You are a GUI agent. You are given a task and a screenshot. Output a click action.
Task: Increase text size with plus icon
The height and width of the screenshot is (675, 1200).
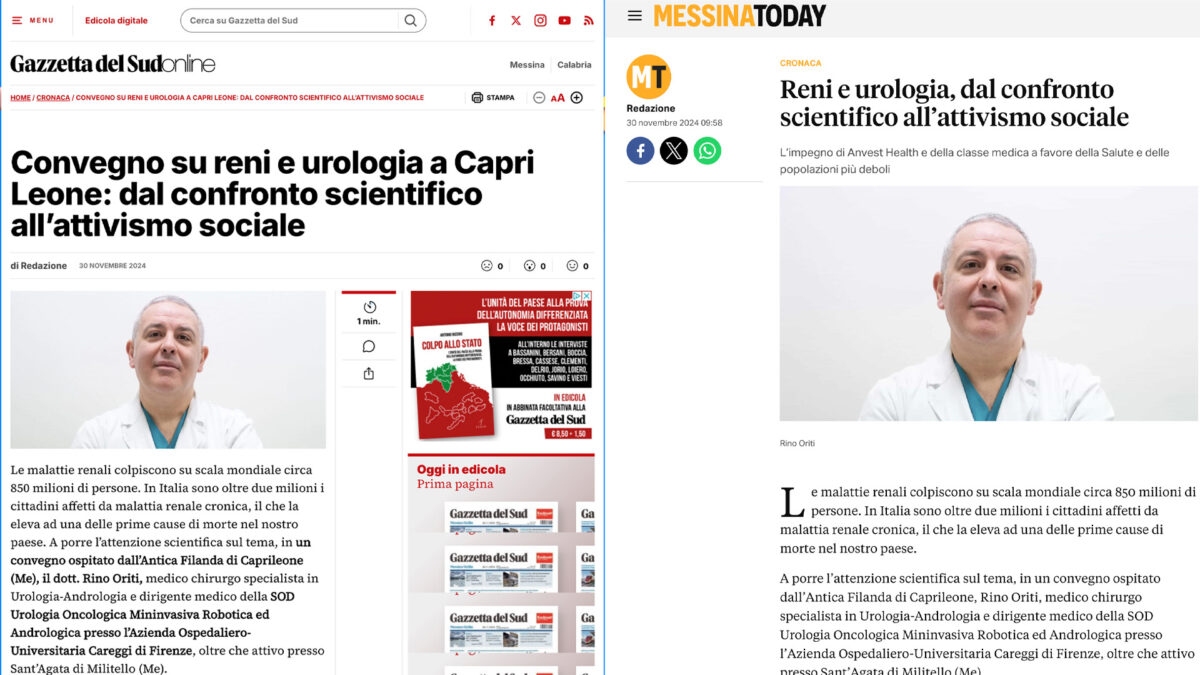click(x=576, y=97)
